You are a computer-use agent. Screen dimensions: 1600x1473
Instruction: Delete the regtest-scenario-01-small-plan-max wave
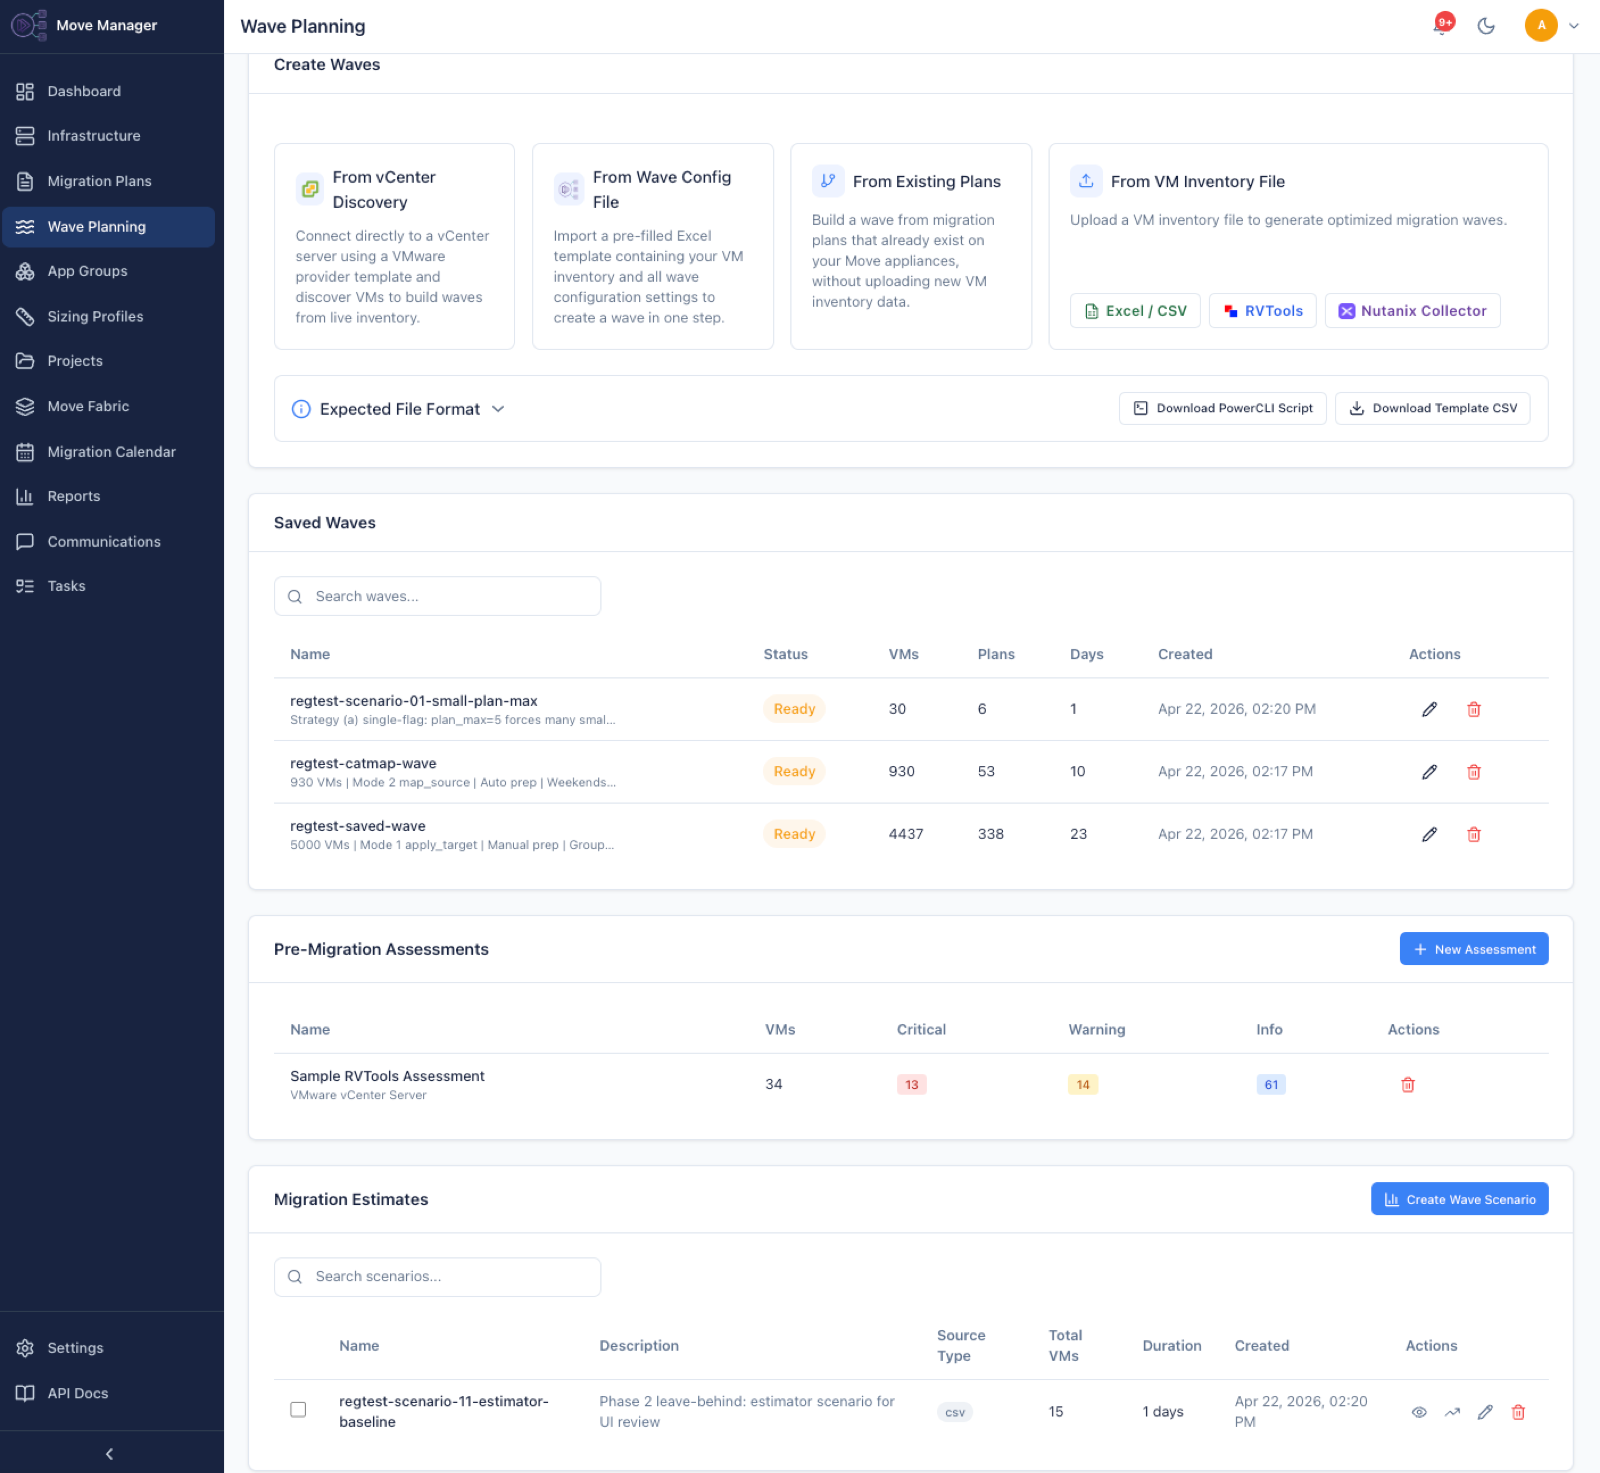point(1473,709)
